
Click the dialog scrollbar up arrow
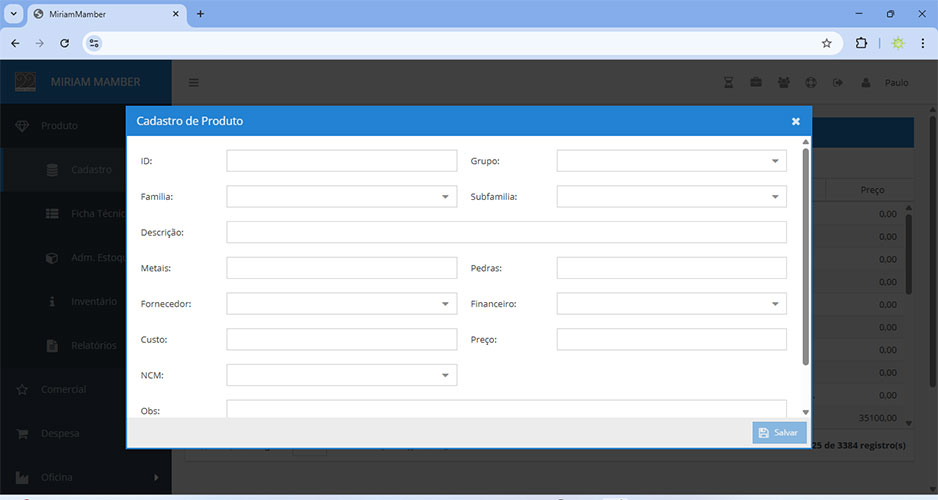[805, 142]
